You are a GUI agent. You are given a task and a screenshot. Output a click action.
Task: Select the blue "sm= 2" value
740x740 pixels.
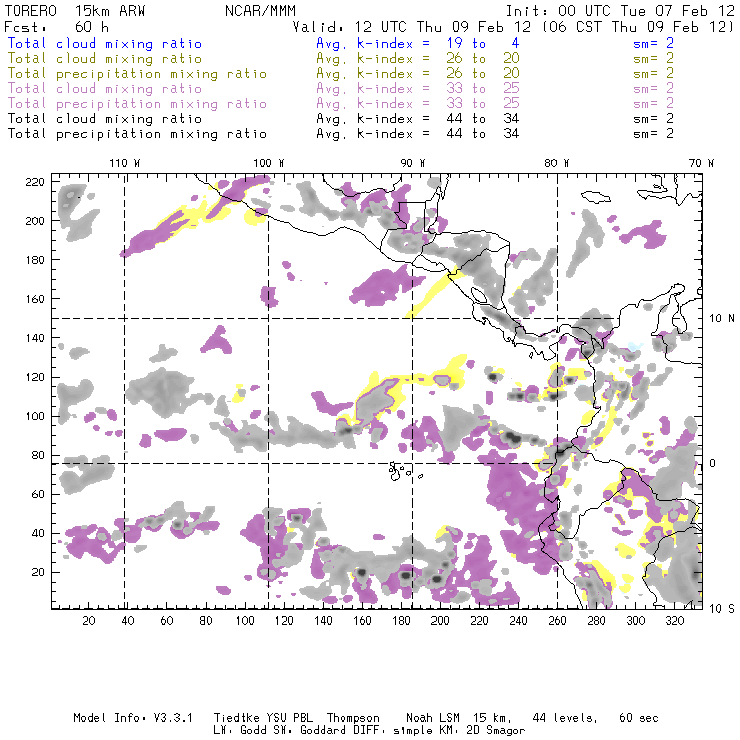[x=653, y=43]
